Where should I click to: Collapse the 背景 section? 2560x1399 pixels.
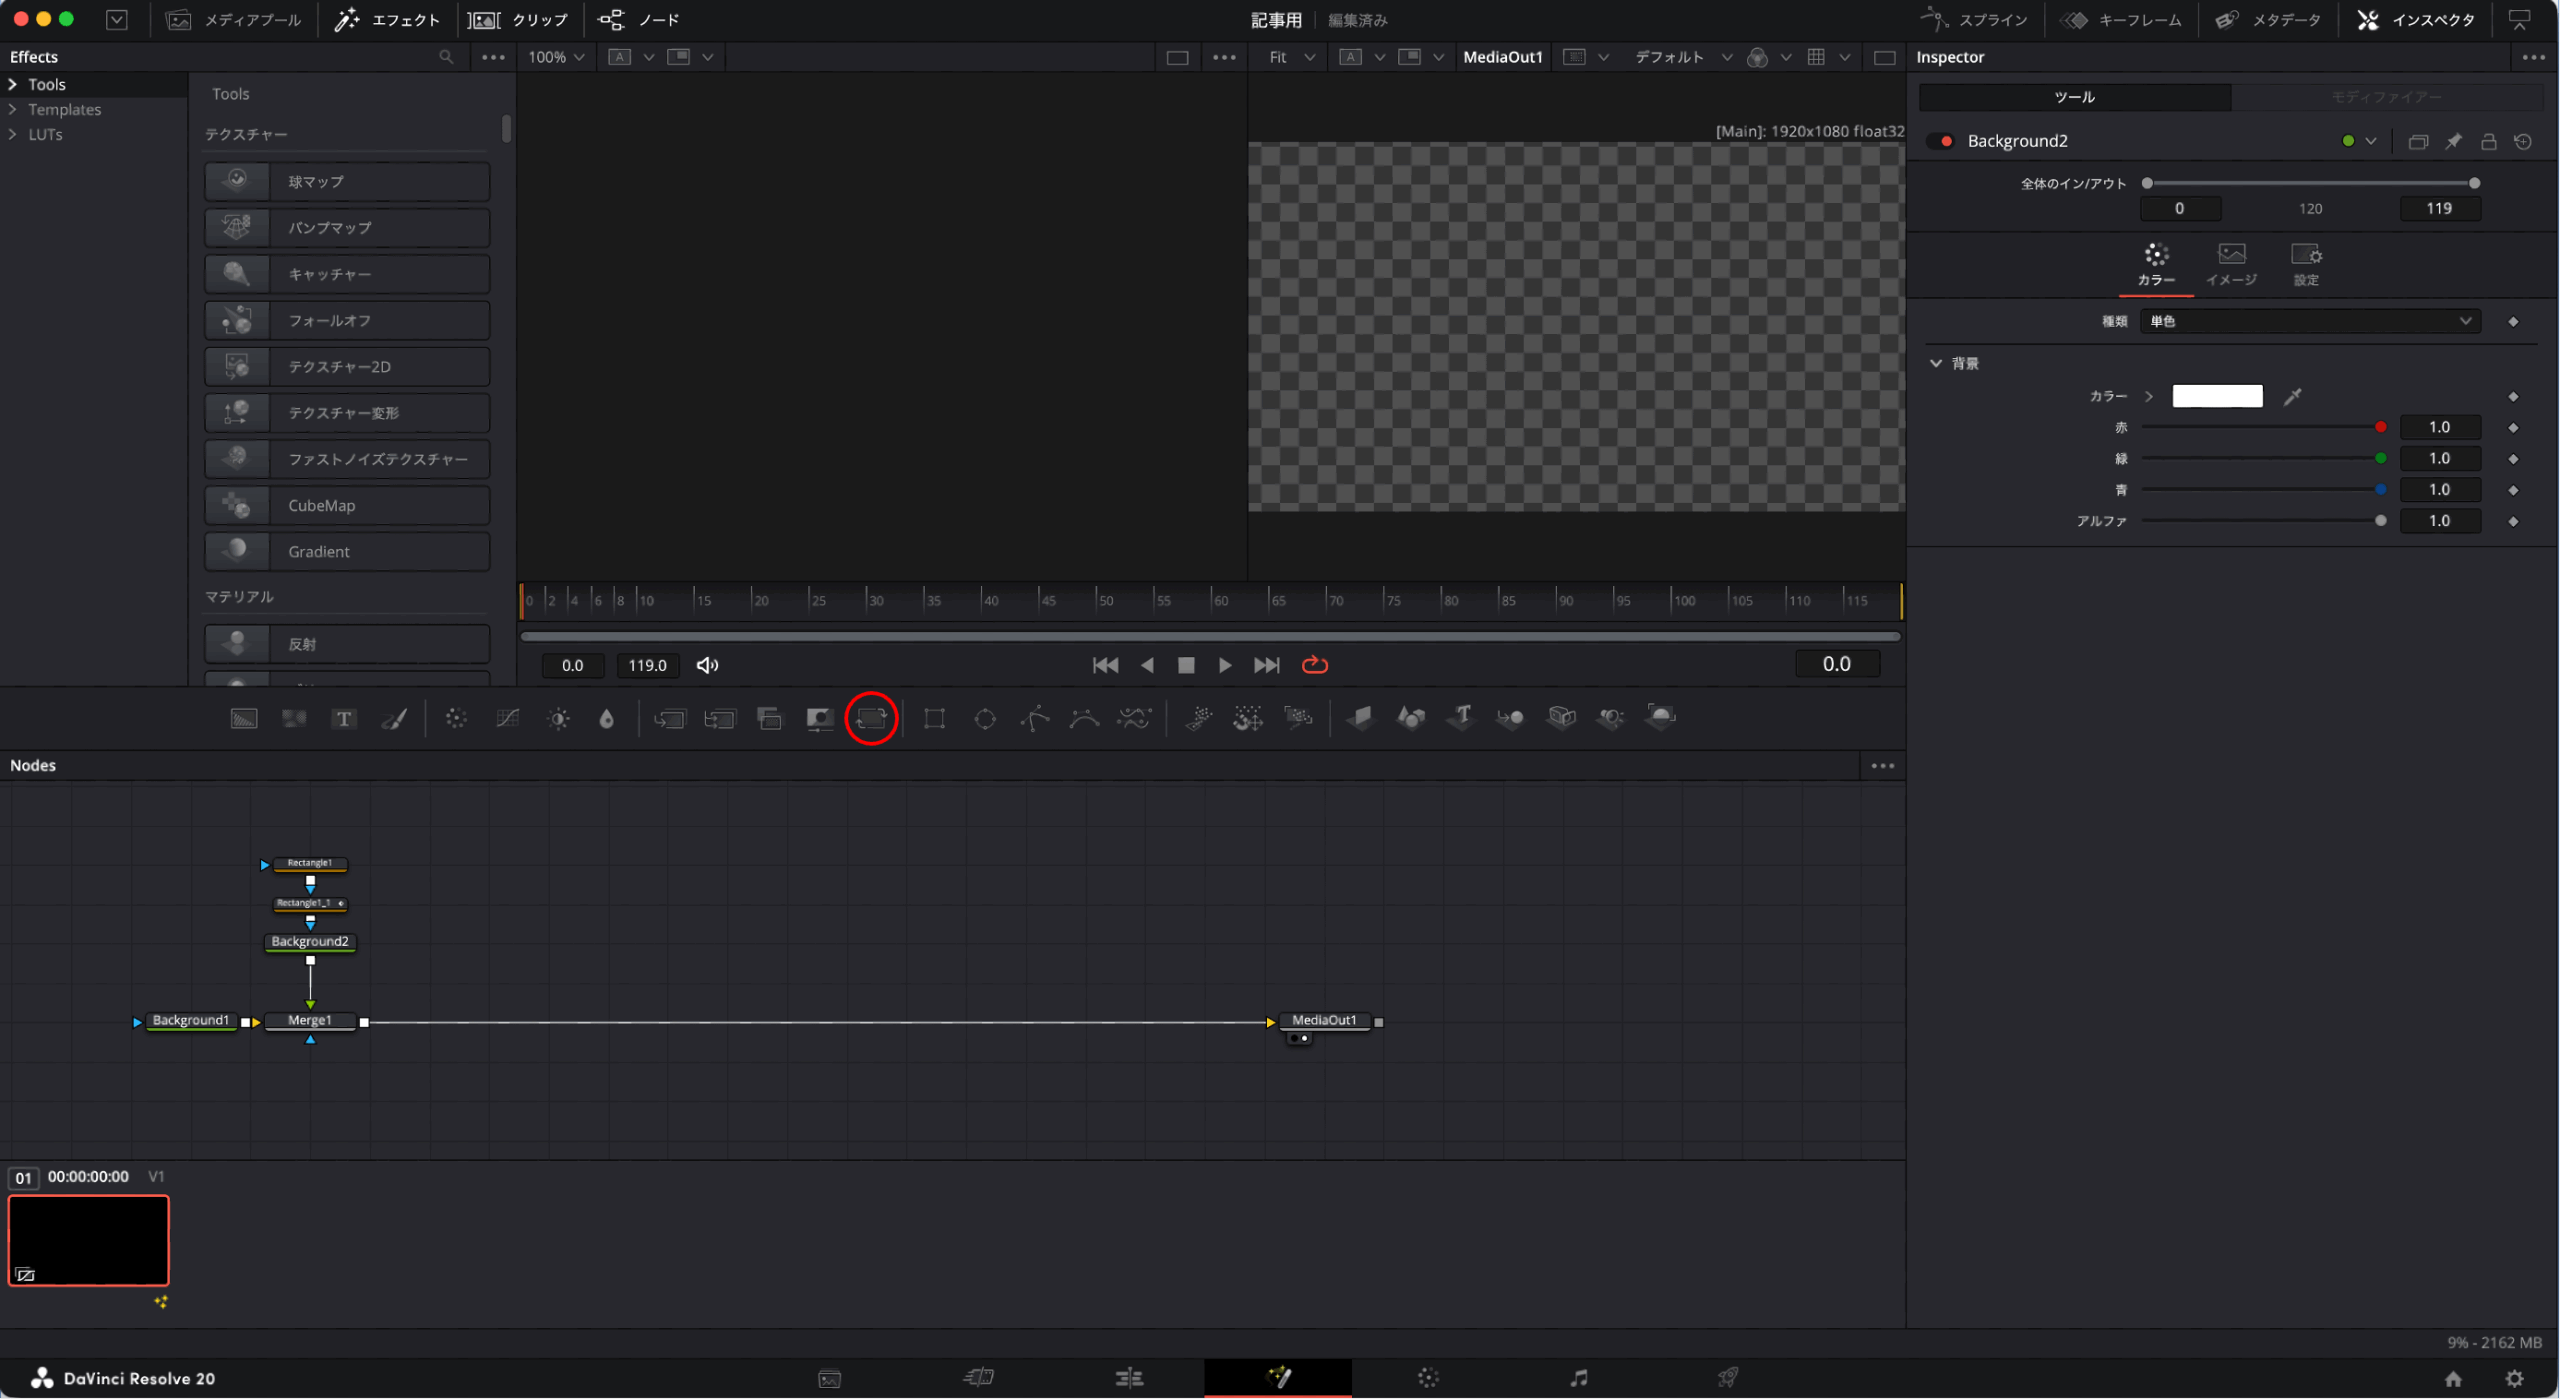point(1936,363)
